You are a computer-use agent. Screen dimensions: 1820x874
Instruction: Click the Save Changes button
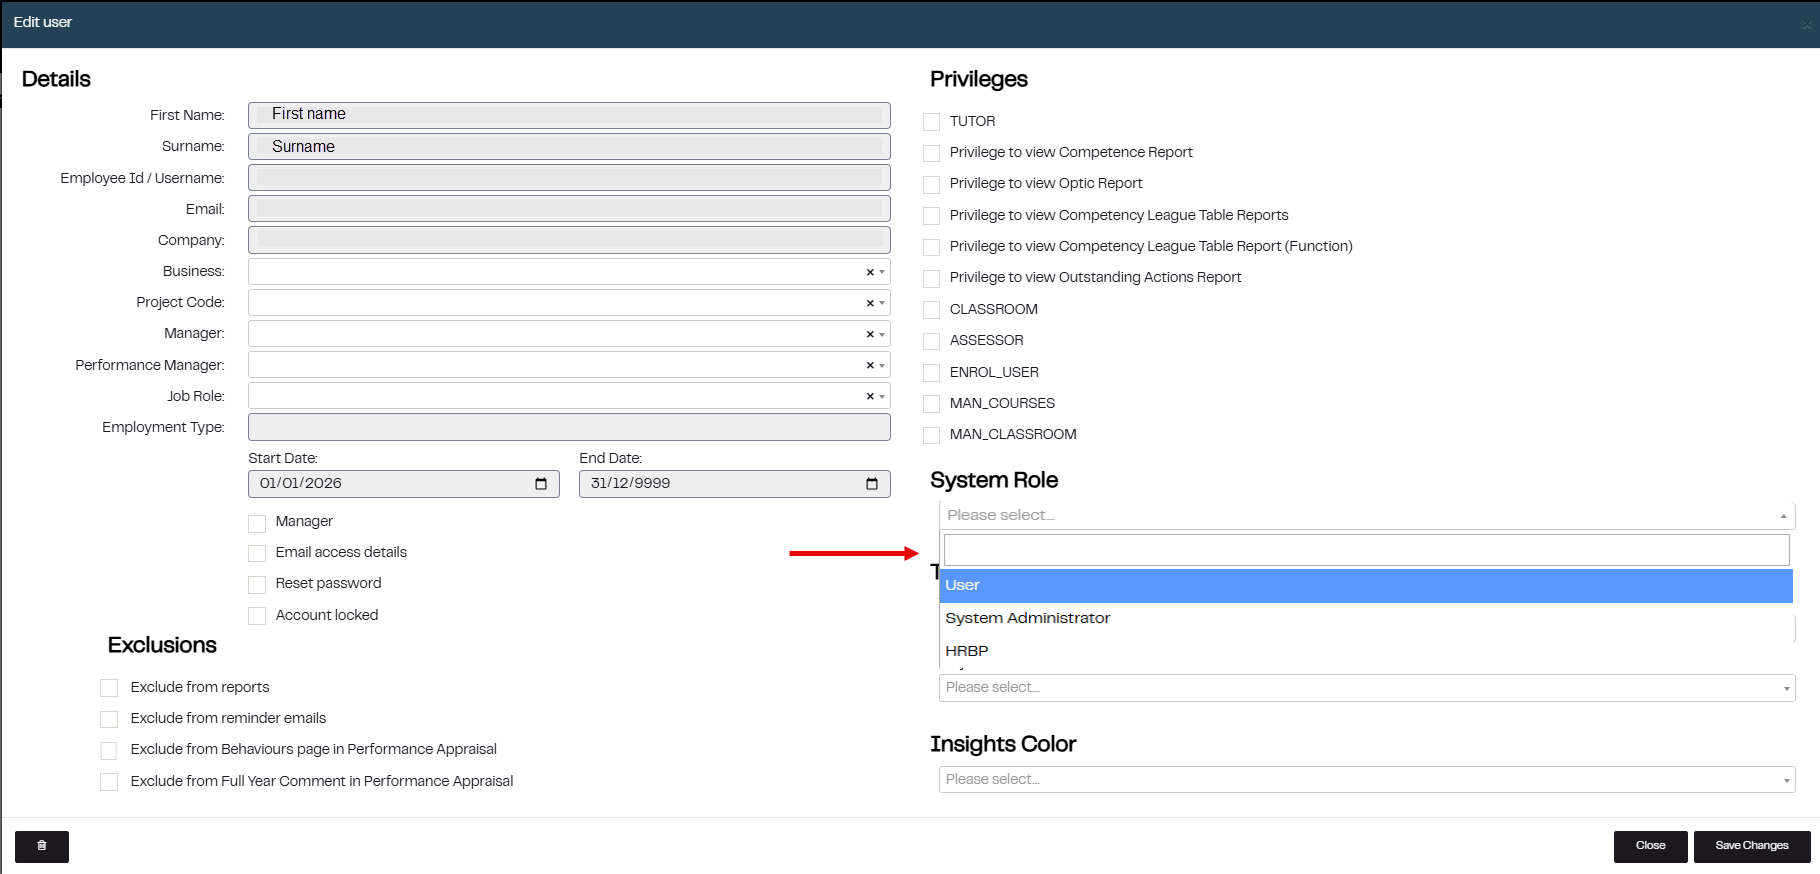pyautogui.click(x=1751, y=846)
